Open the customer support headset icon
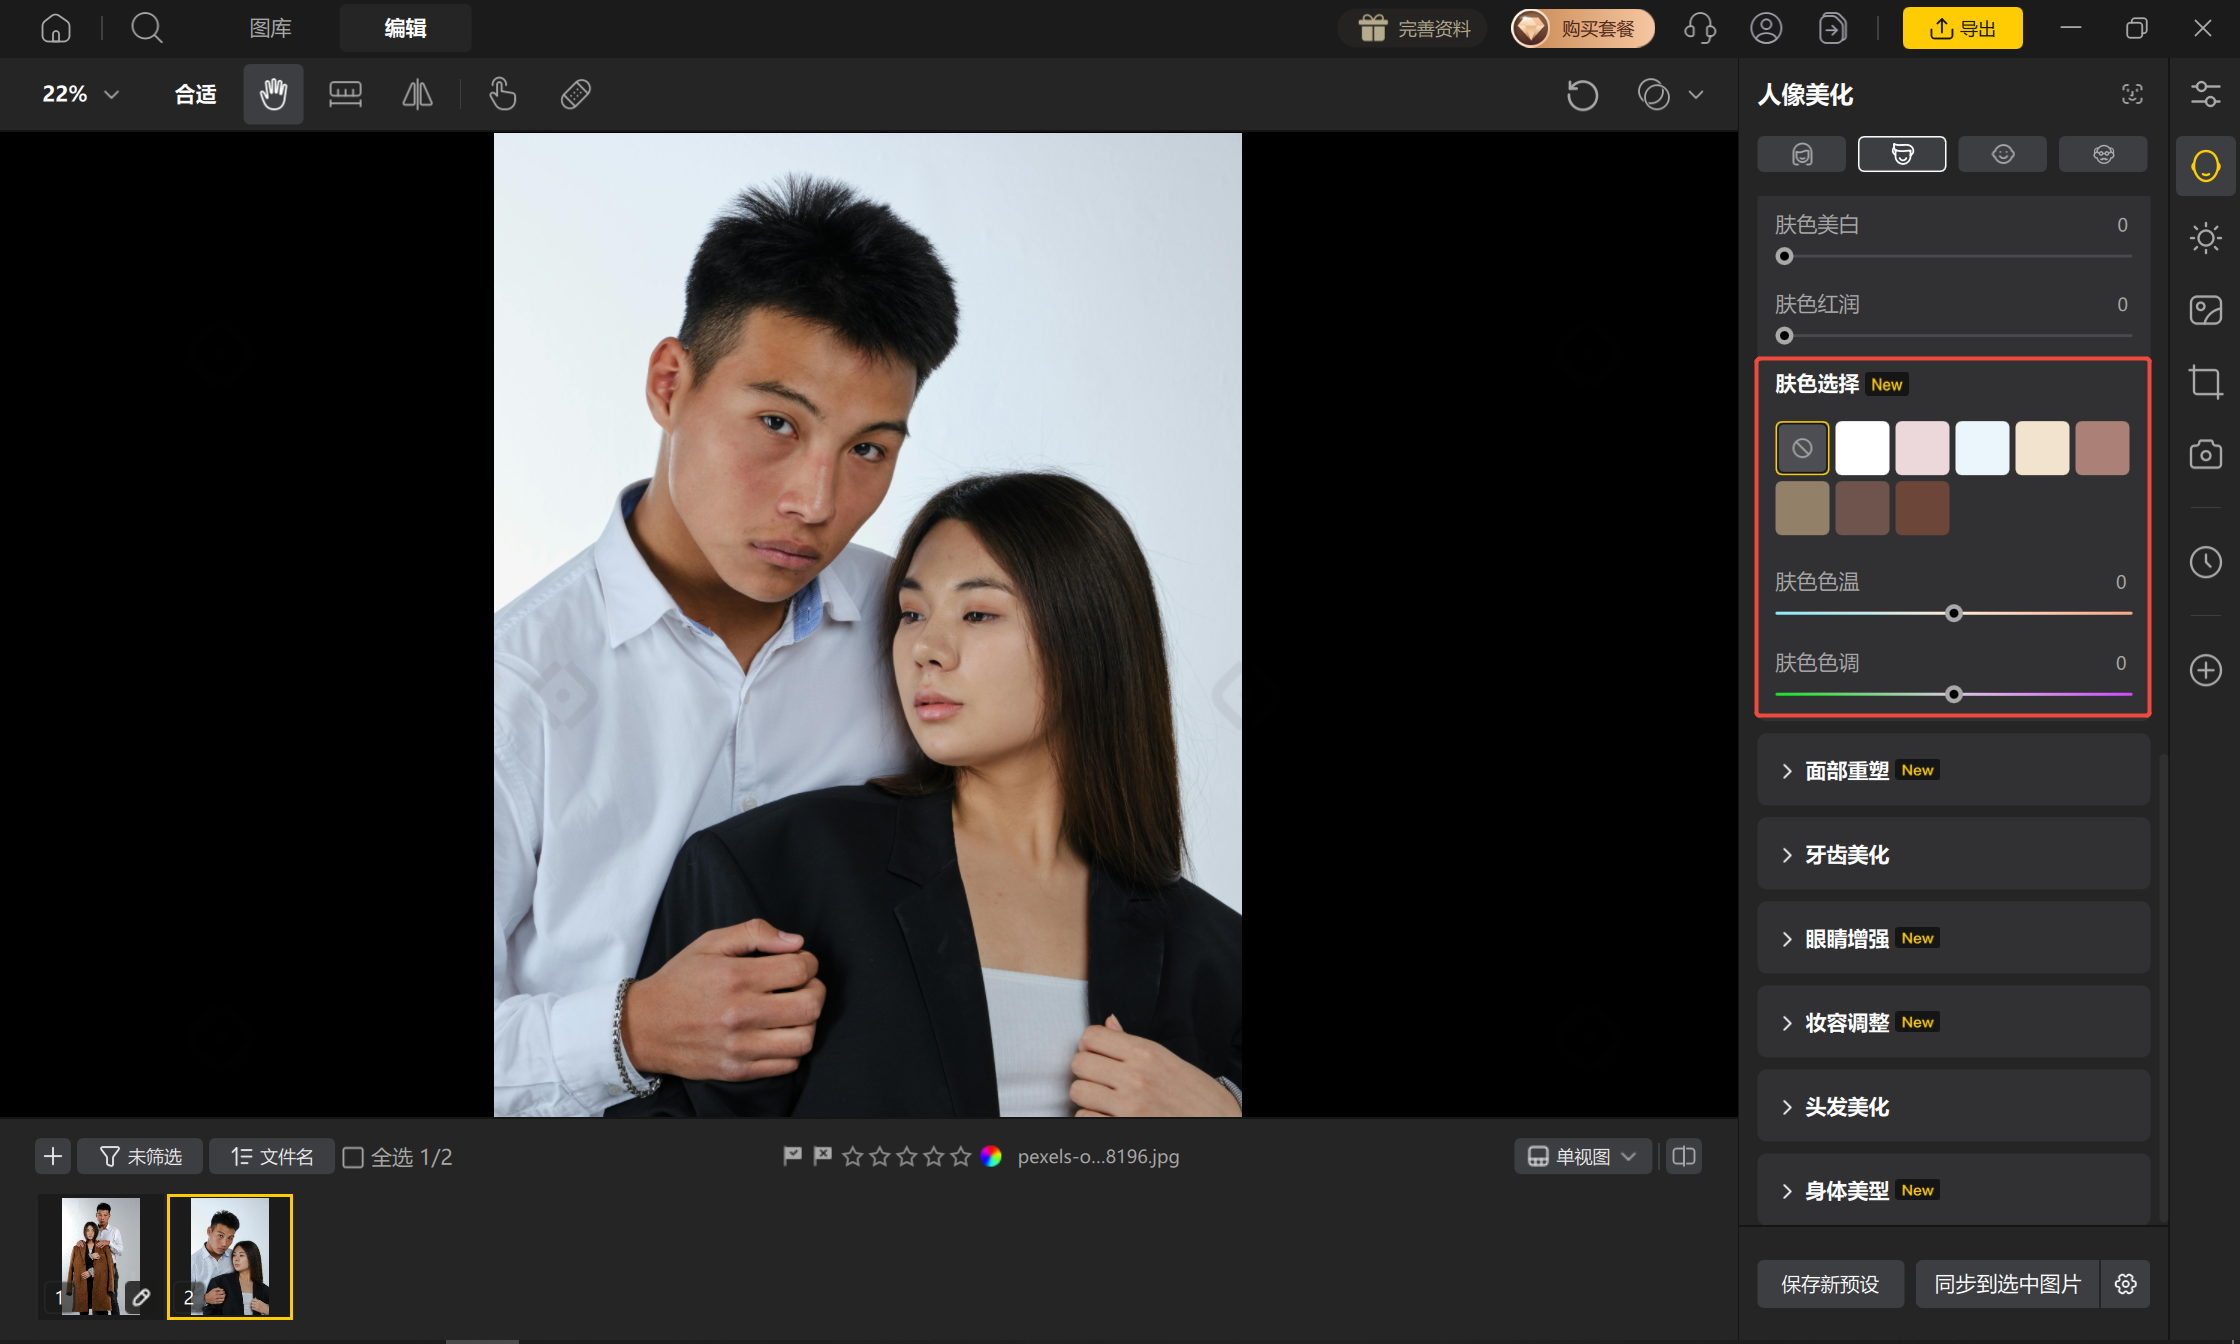 click(x=1700, y=28)
